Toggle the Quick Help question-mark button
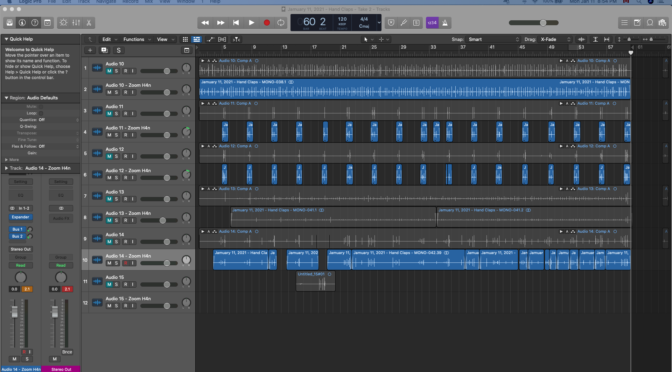672x372 pixels. coord(35,23)
